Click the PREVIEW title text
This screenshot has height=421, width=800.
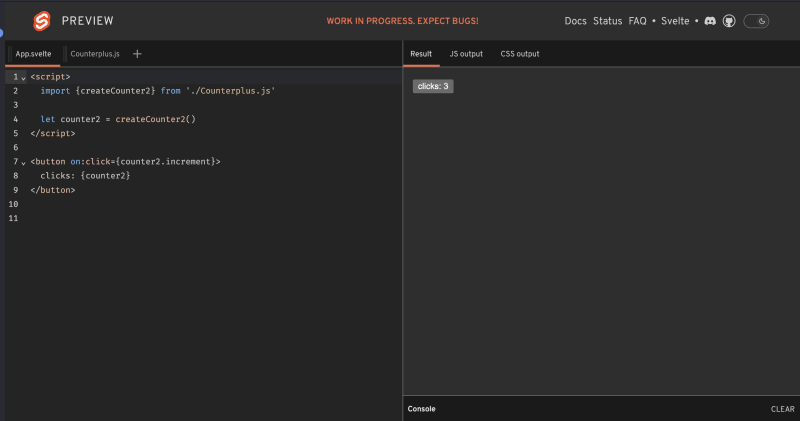[x=88, y=21]
